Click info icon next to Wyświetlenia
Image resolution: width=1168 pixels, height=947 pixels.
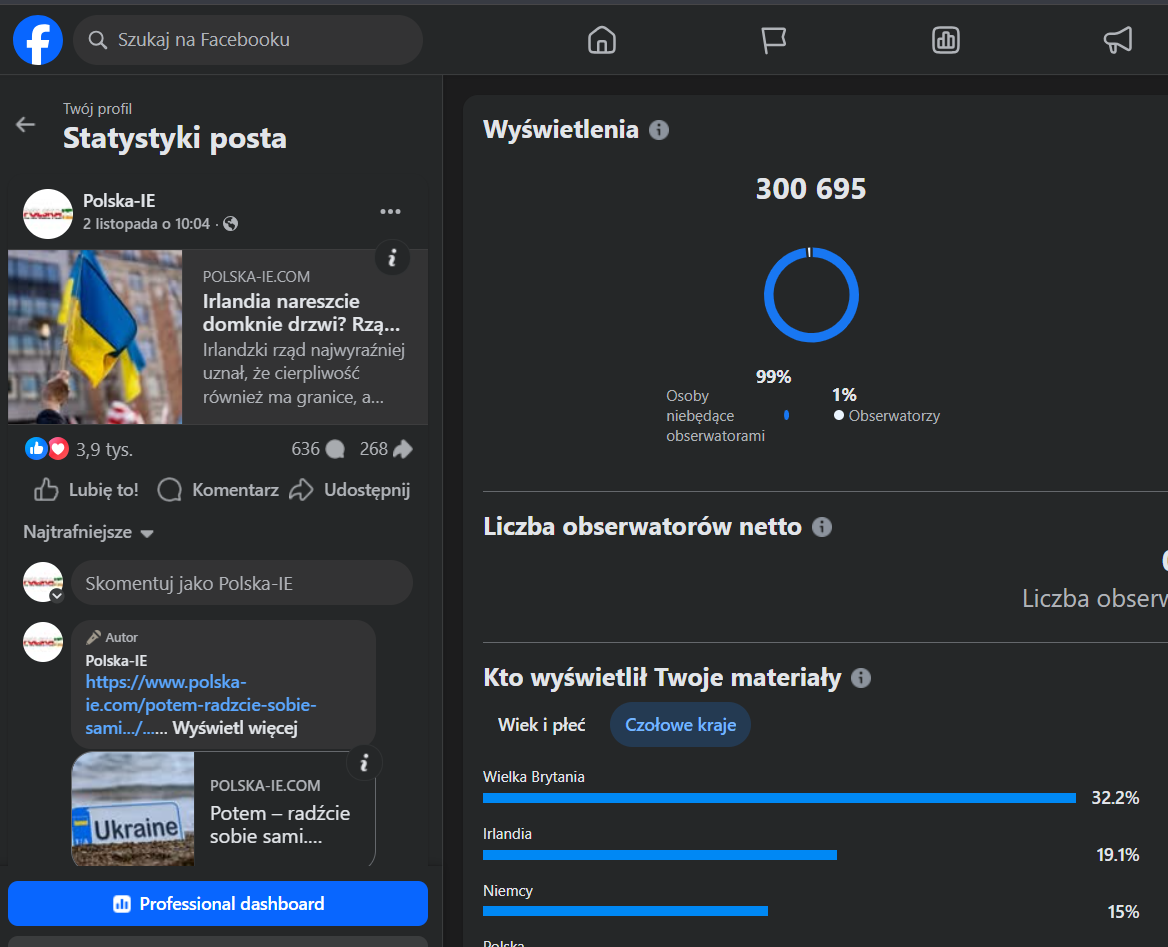[659, 130]
